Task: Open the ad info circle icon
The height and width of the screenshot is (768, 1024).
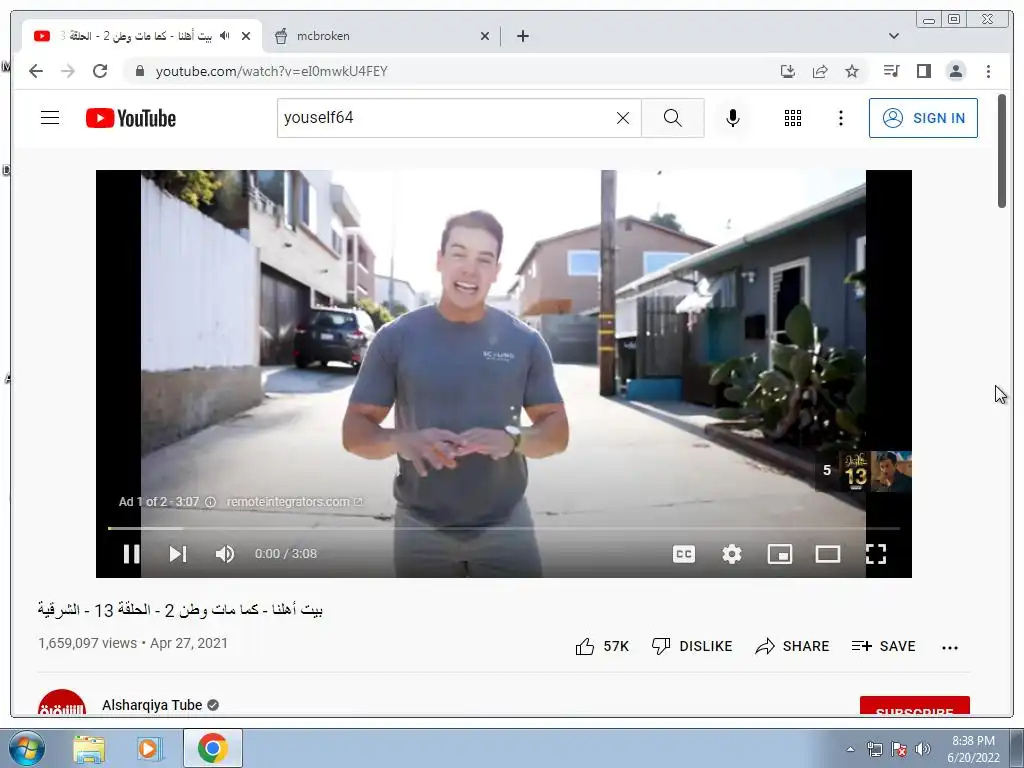Action: pos(210,502)
